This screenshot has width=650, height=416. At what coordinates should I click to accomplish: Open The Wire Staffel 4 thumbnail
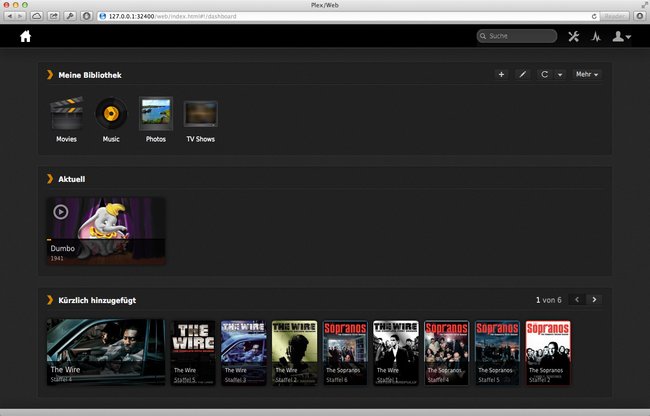[106, 352]
